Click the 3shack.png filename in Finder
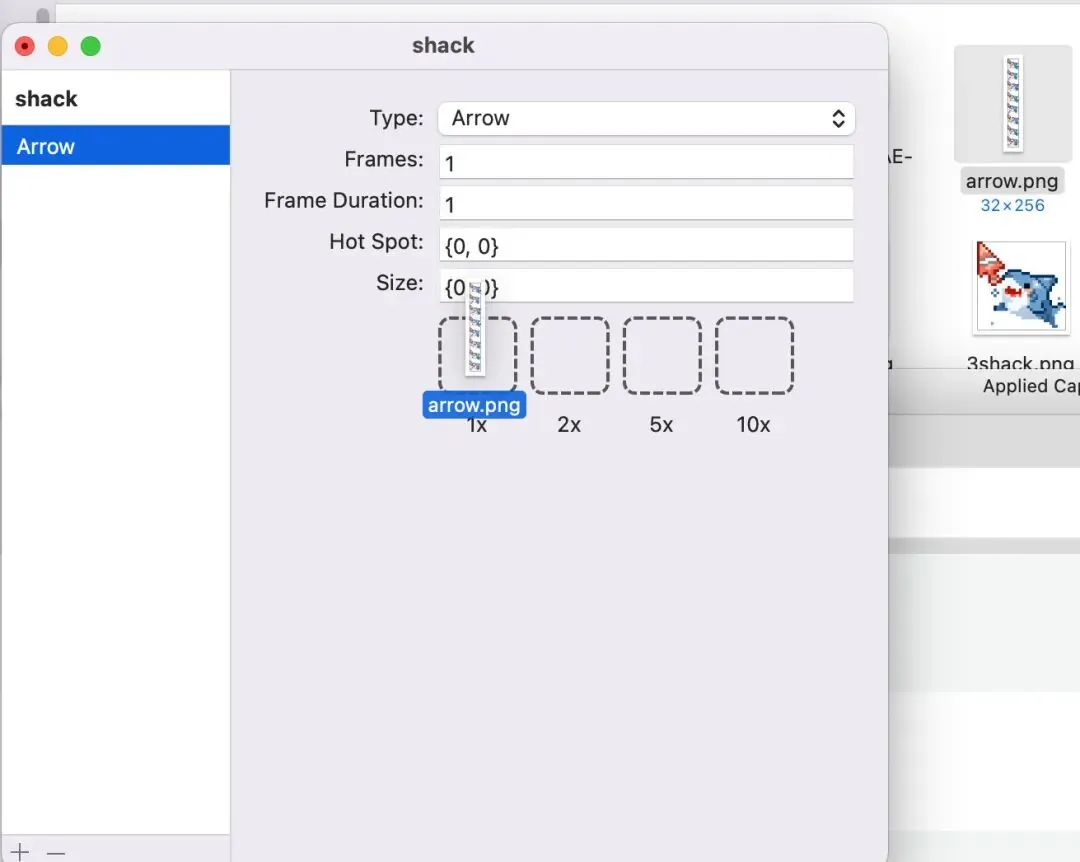Screen dimensions: 1080x862 click(x=1020, y=362)
